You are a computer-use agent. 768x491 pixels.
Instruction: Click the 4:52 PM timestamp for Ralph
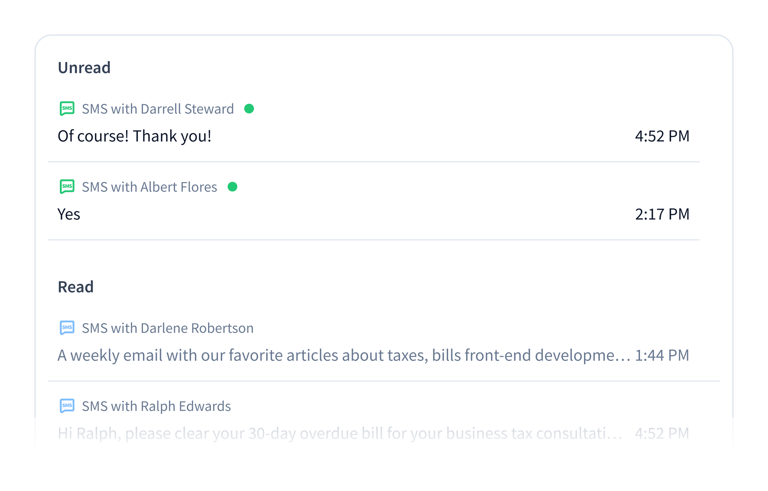click(662, 433)
